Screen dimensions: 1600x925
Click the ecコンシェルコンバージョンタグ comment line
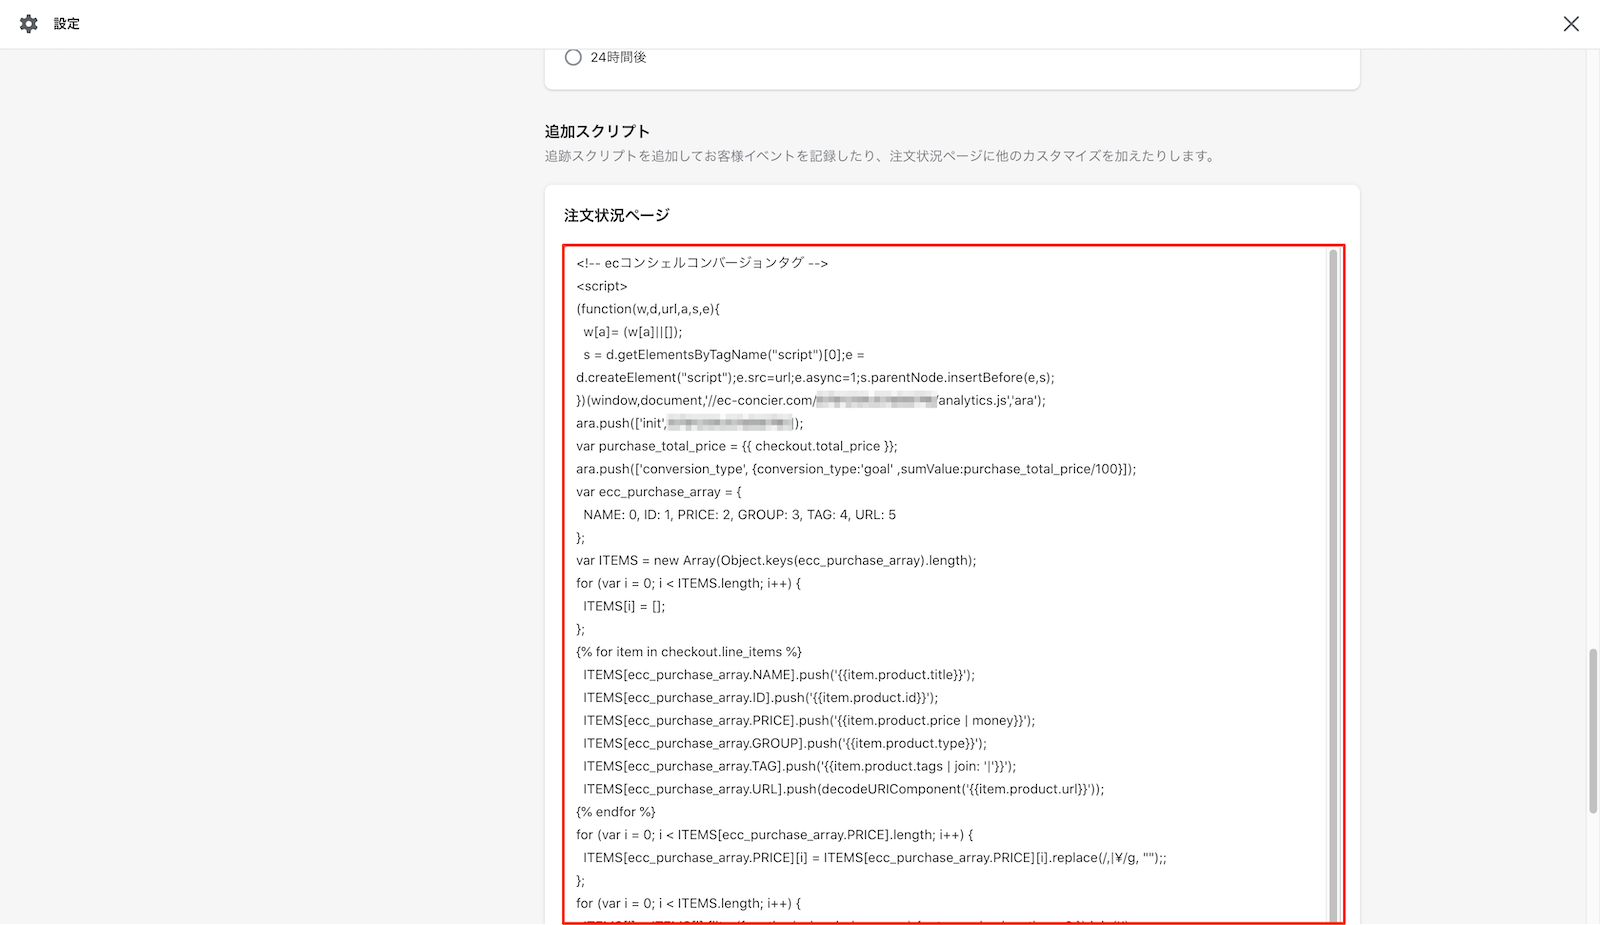pyautogui.click(x=702, y=263)
